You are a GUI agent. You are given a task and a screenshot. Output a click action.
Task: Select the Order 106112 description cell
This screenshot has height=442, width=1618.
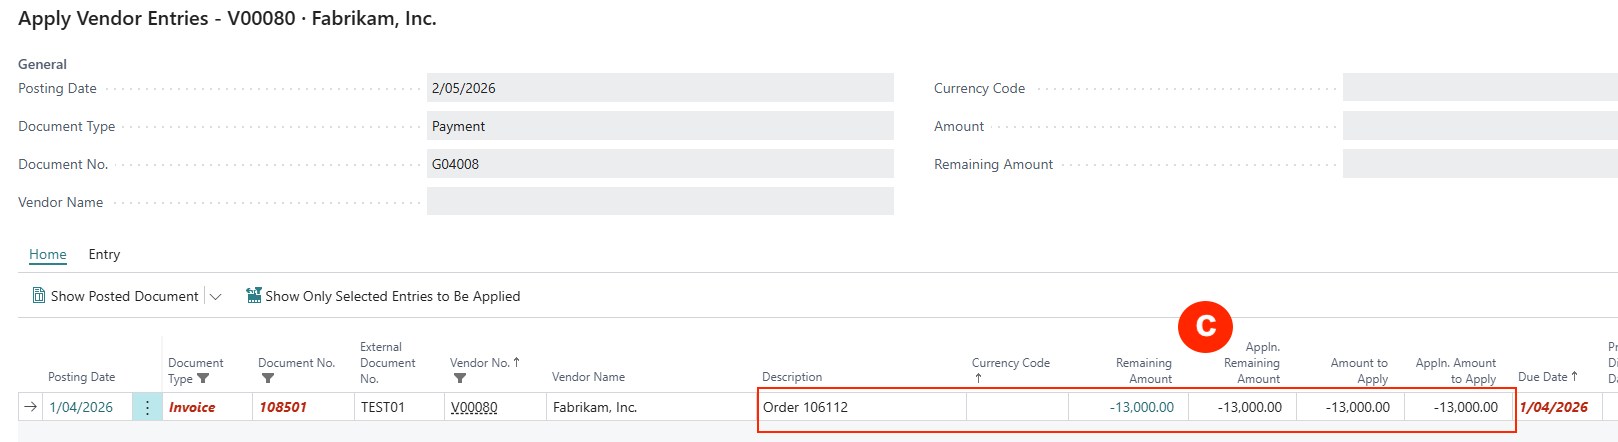click(862, 407)
